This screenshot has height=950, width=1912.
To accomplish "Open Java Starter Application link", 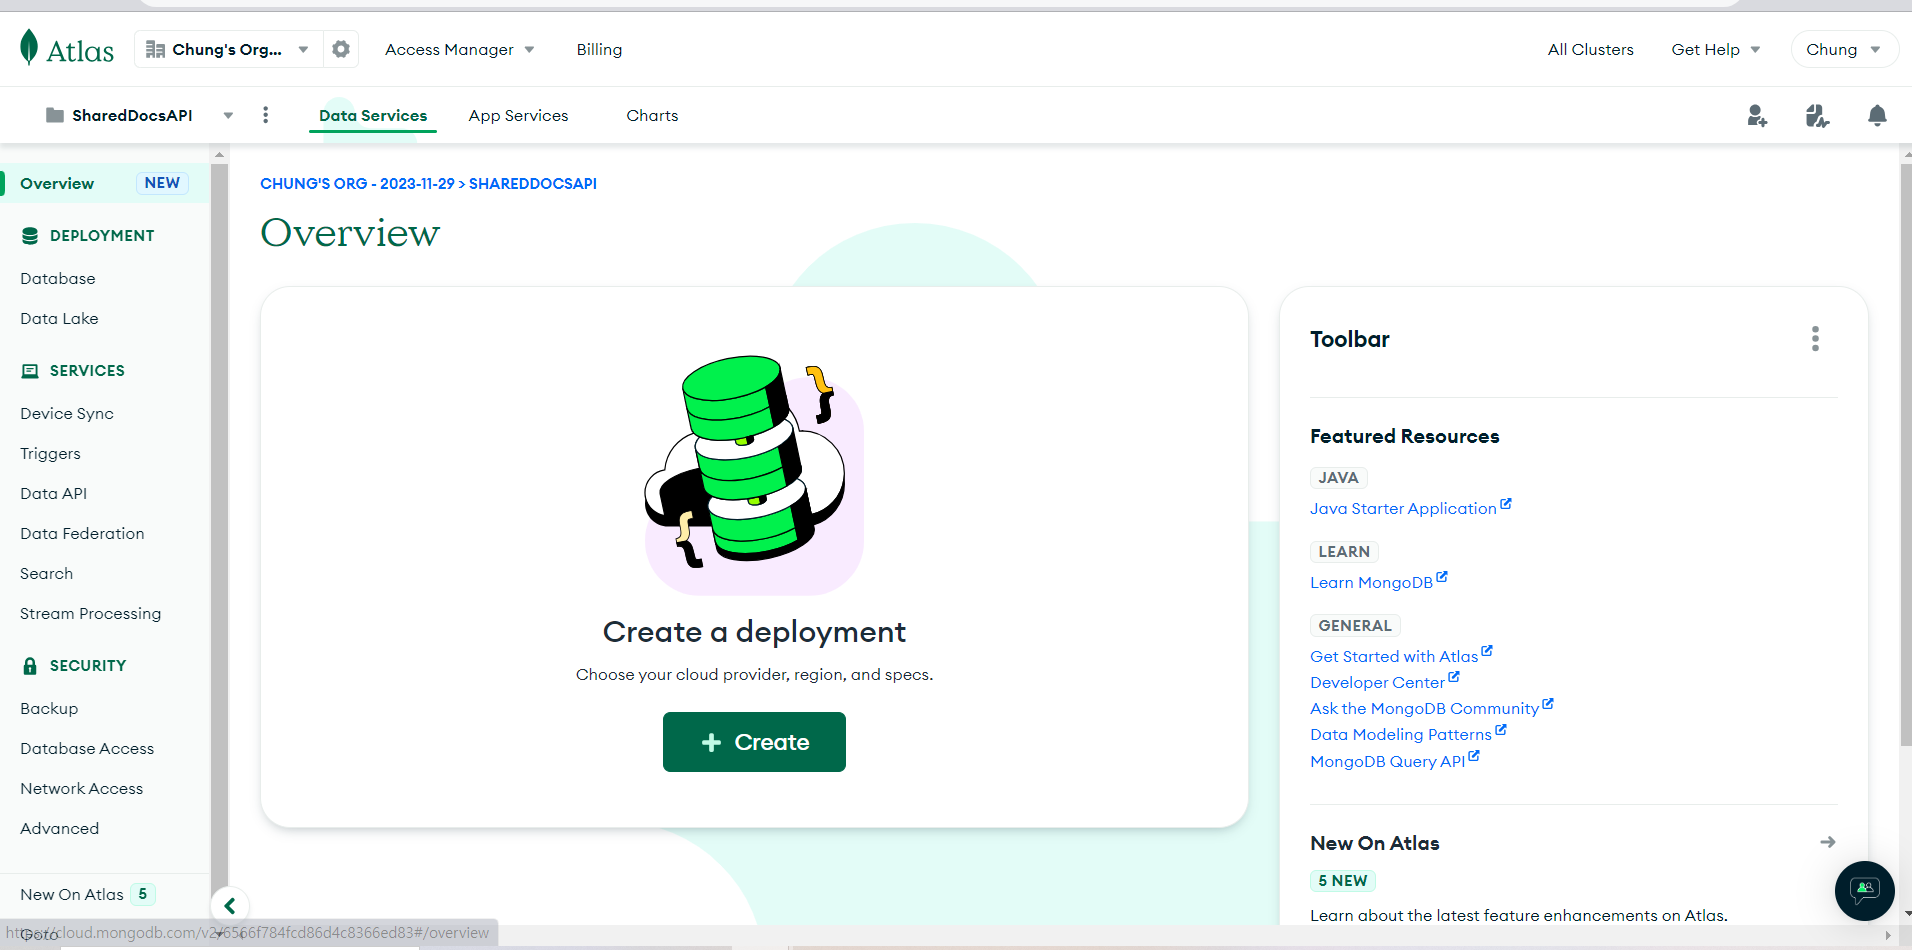I will 1403,508.
